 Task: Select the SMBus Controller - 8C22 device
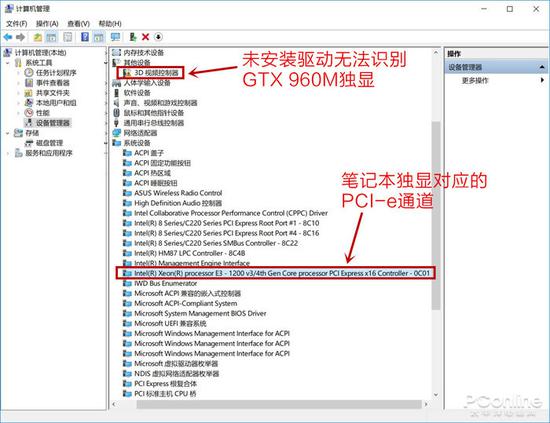(x=216, y=243)
